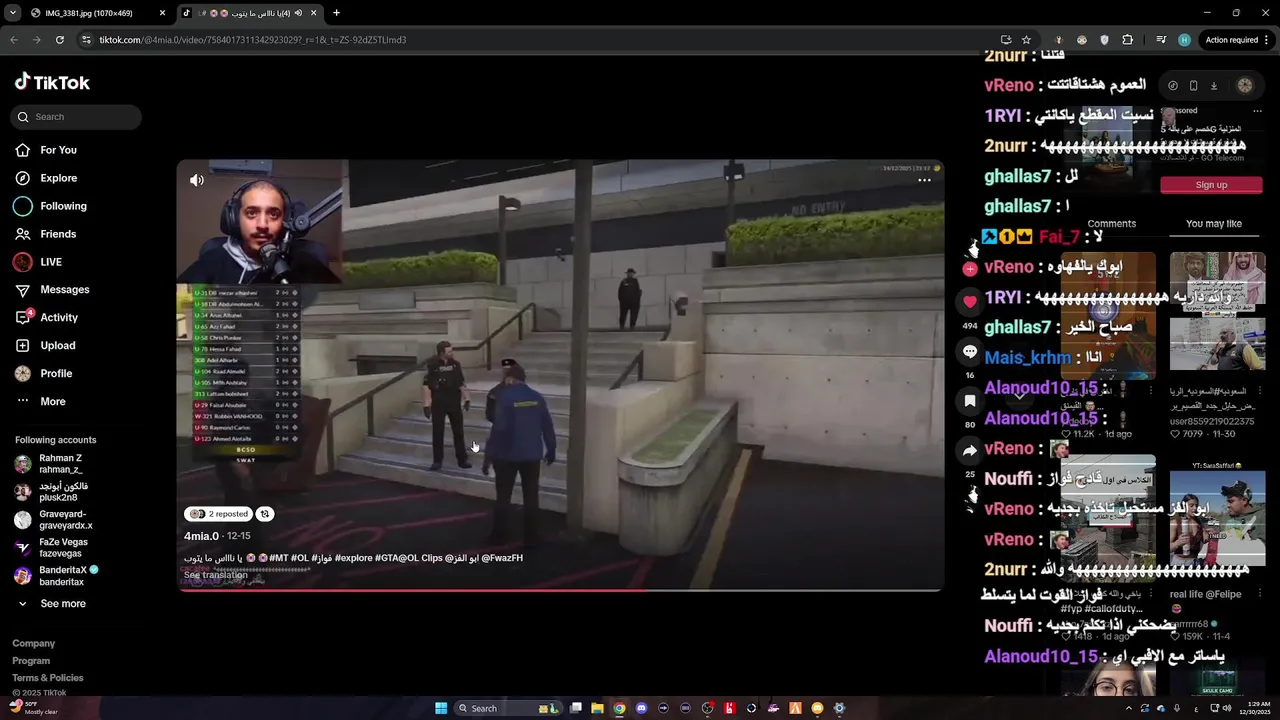The height and width of the screenshot is (720, 1280).
Task: Switch to the Comments tab
Action: coord(1111,224)
